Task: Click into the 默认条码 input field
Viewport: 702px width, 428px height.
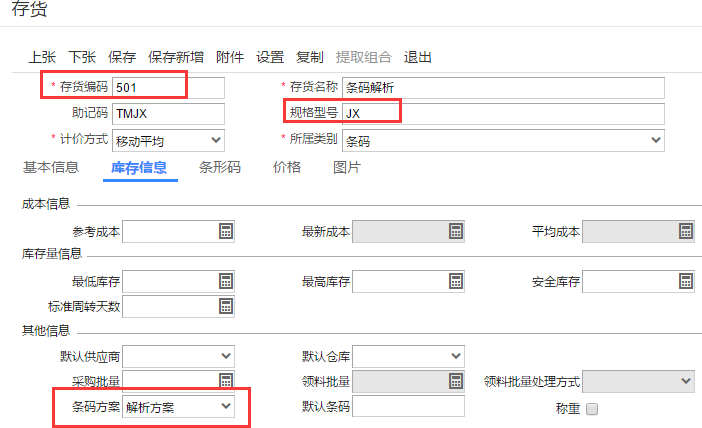Action: point(408,407)
